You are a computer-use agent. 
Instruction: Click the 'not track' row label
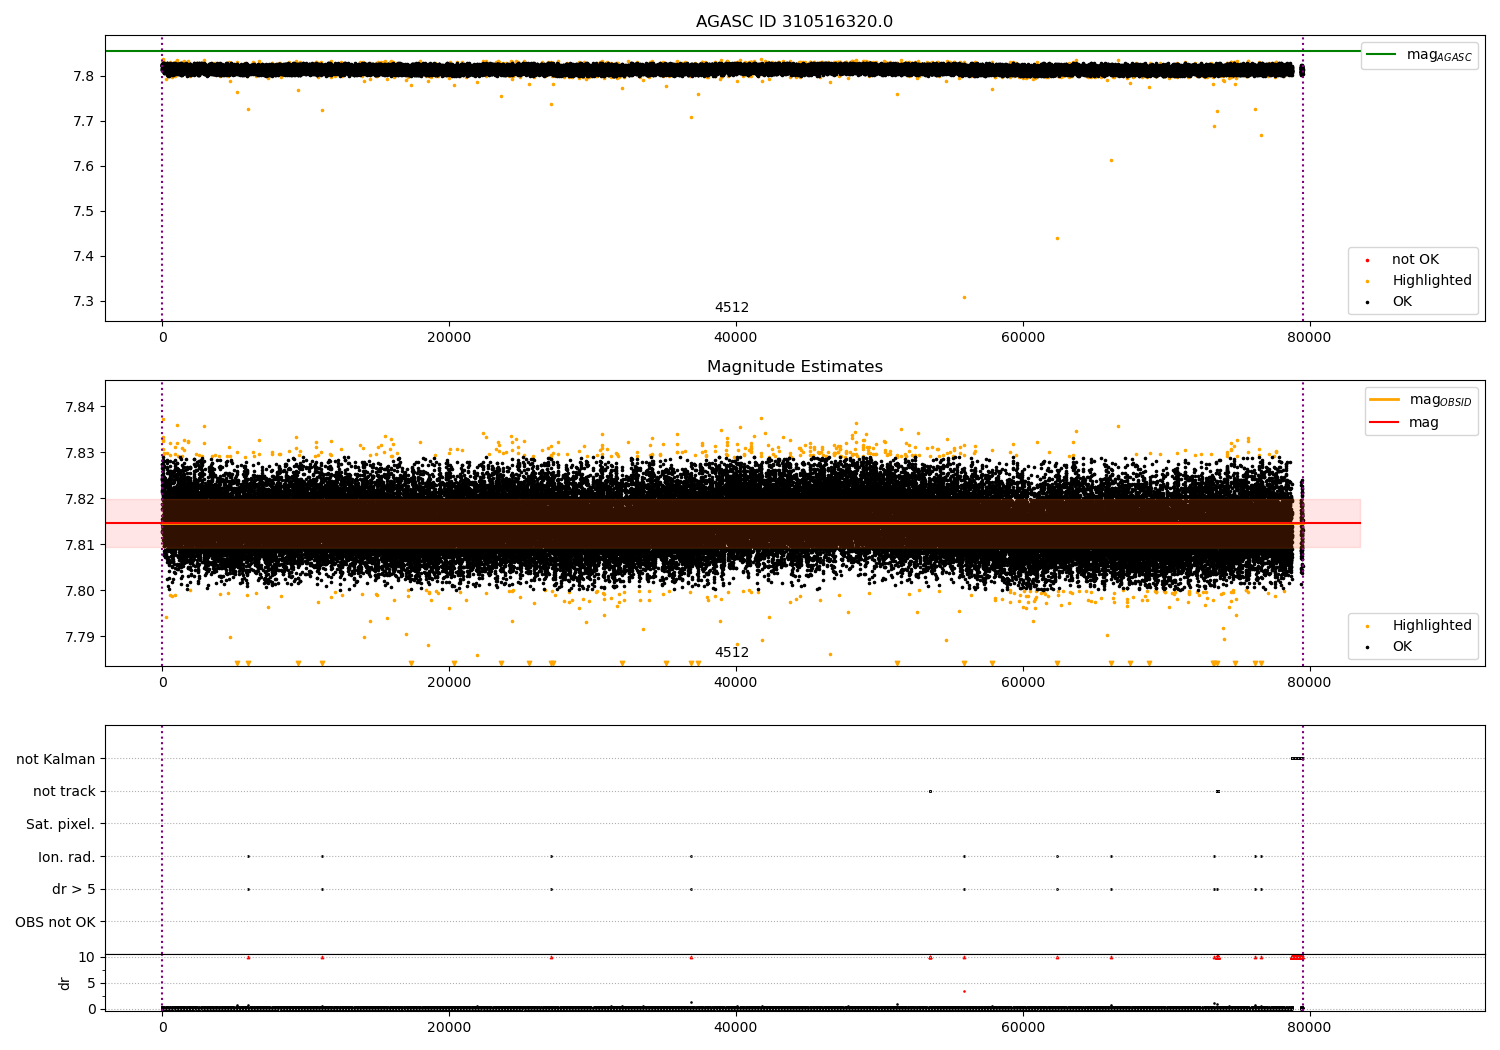(x=64, y=792)
